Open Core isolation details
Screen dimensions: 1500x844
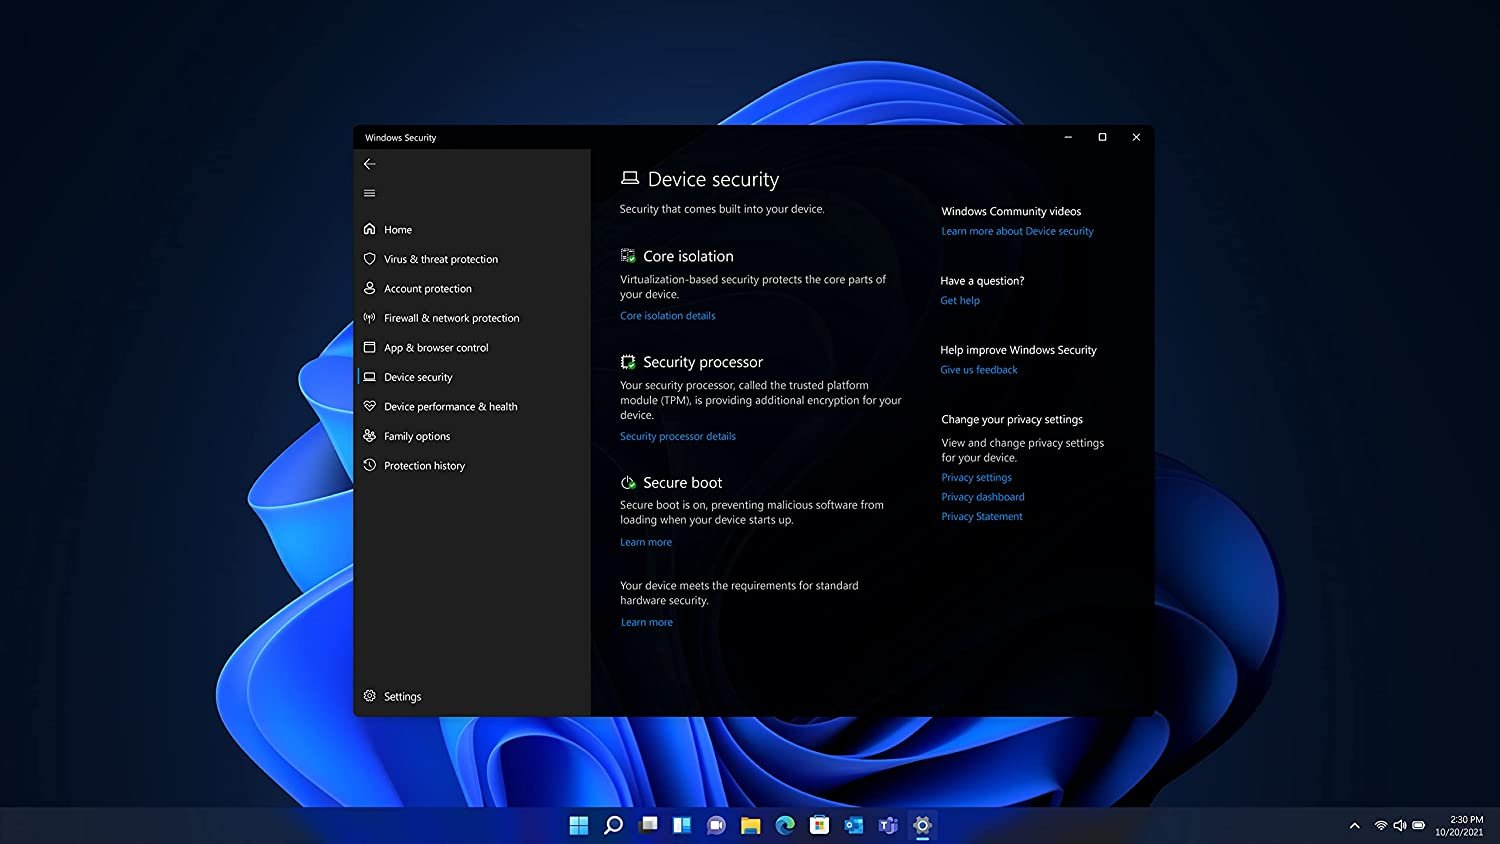point(667,315)
